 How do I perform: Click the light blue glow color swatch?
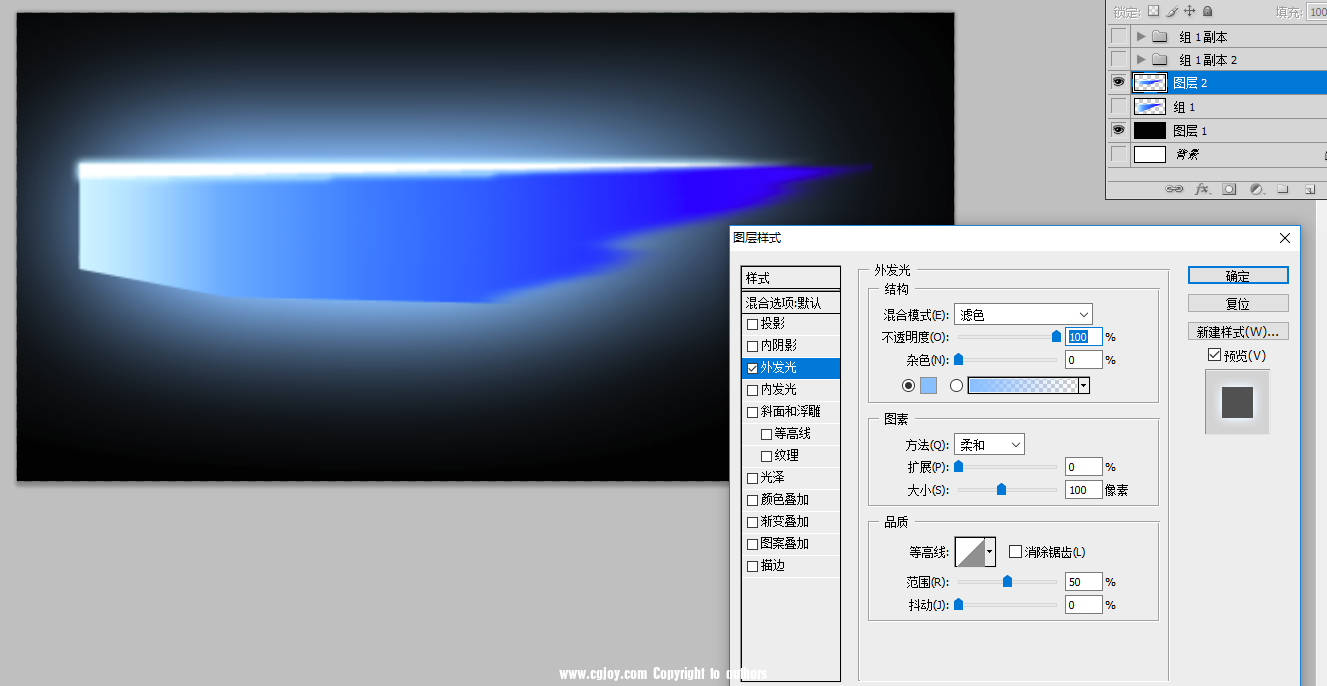click(928, 385)
